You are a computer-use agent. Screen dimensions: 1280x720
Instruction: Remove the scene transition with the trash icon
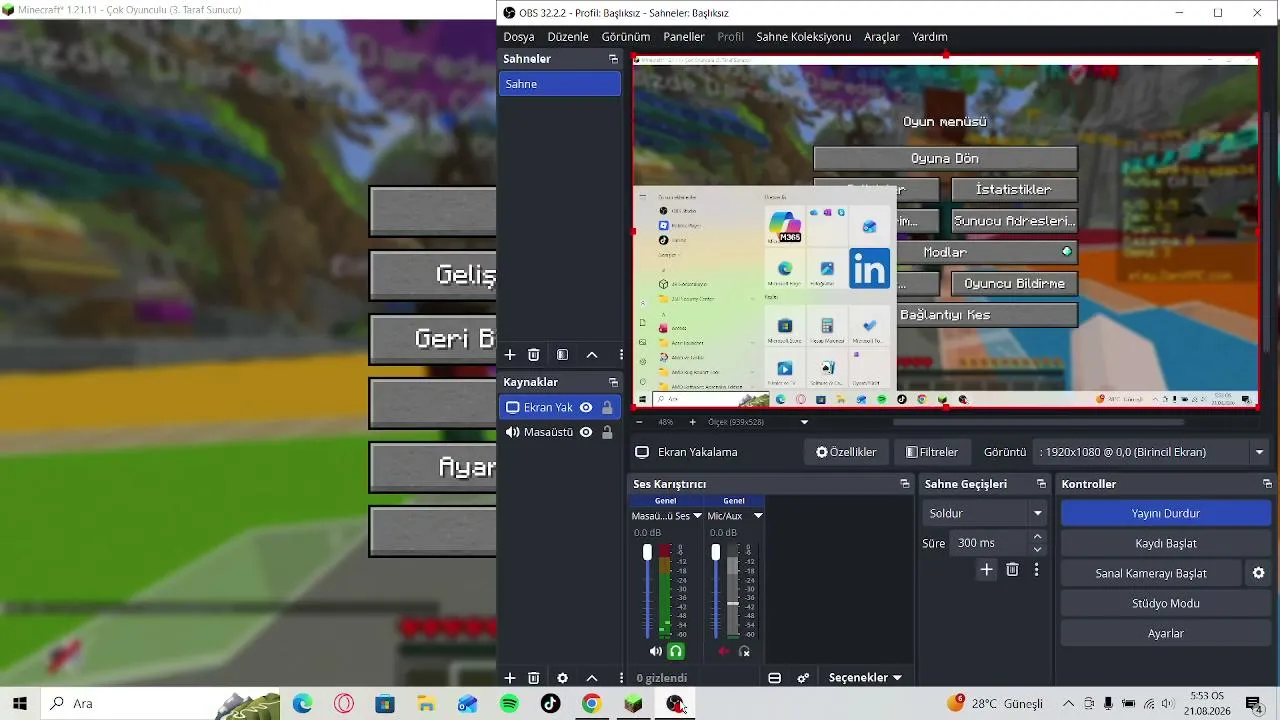[1012, 570]
